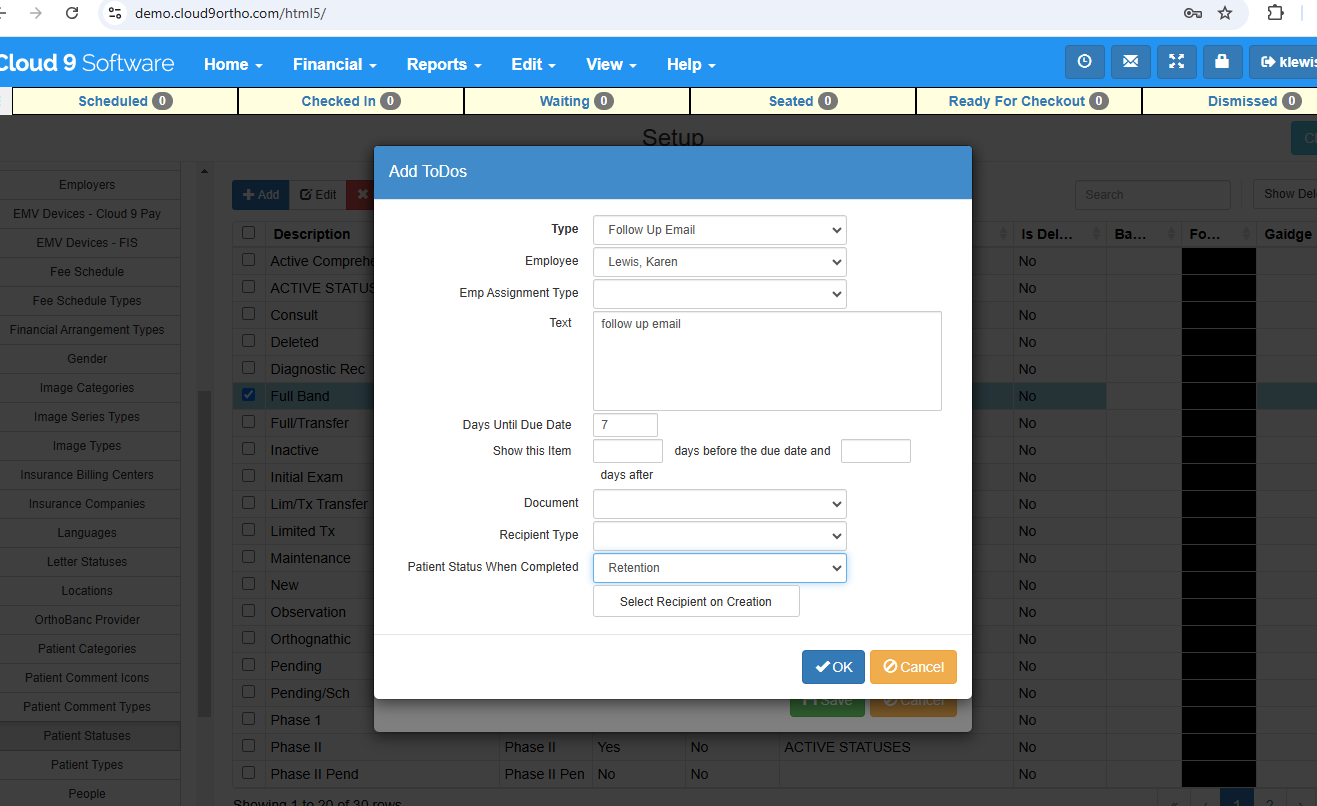Viewport: 1317px width, 806px height.
Task: Open the Recipient Type dropdown
Action: pos(720,536)
